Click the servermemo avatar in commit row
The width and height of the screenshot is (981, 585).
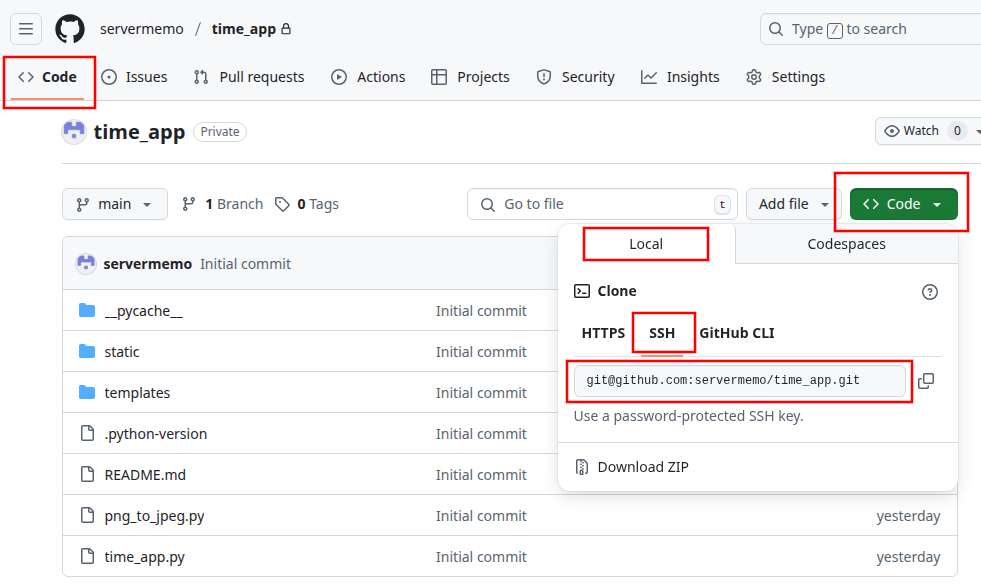(86, 264)
